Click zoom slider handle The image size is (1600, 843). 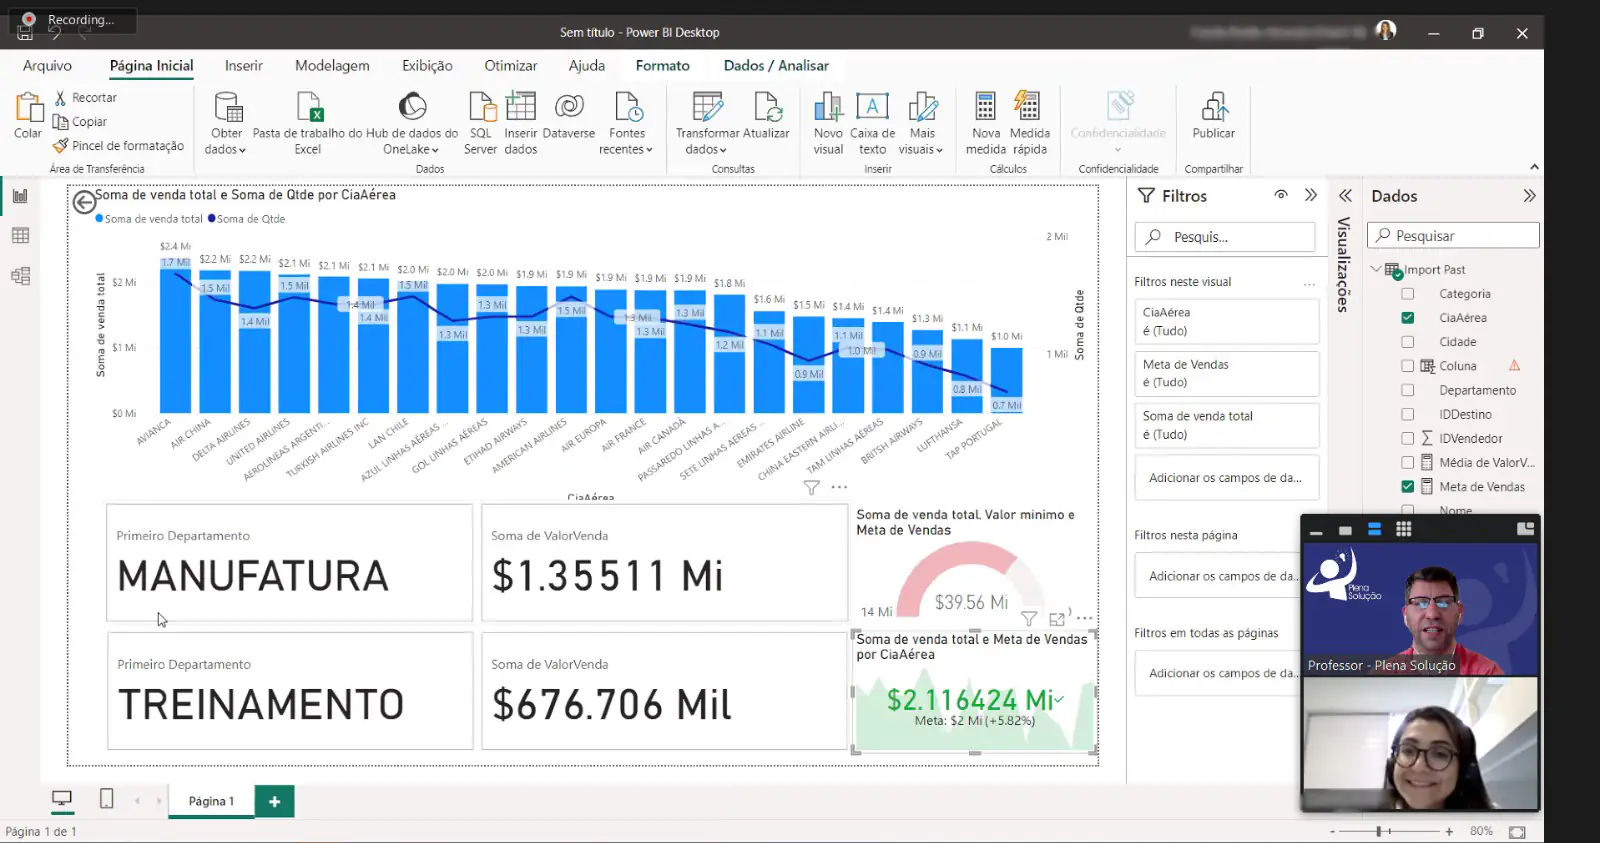(1379, 832)
